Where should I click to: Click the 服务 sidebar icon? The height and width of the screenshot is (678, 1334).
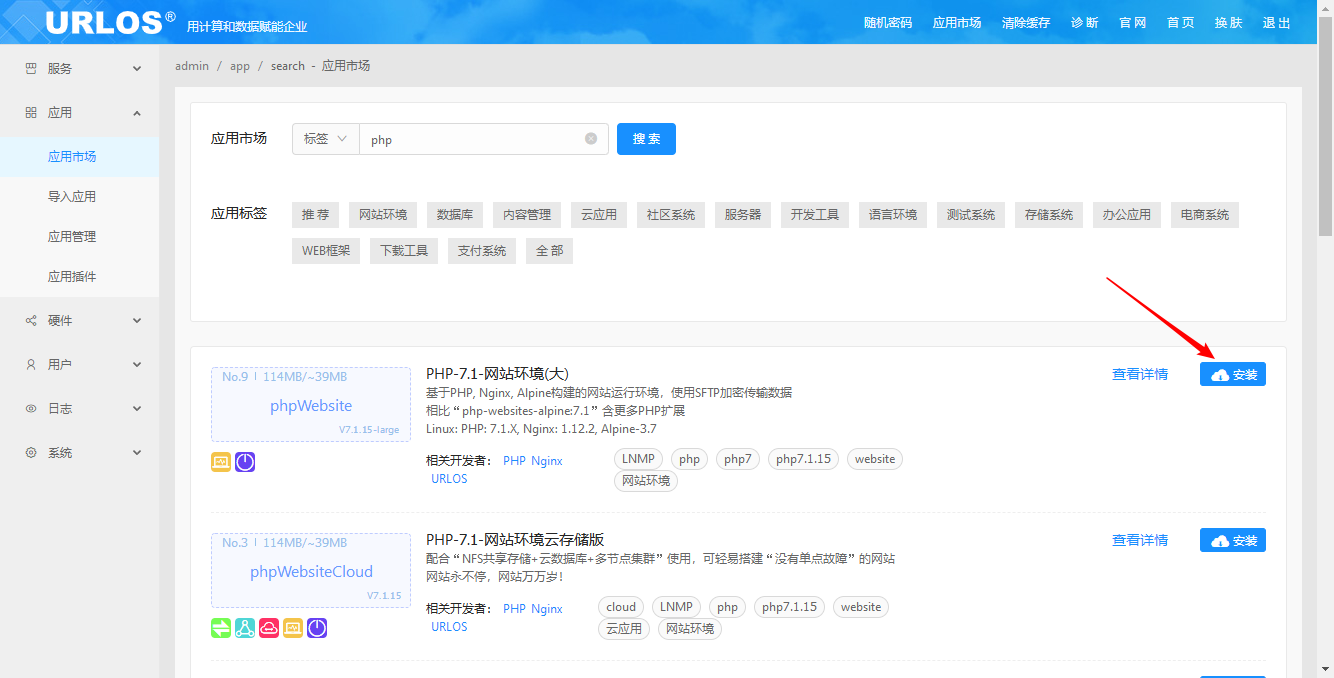point(31,69)
